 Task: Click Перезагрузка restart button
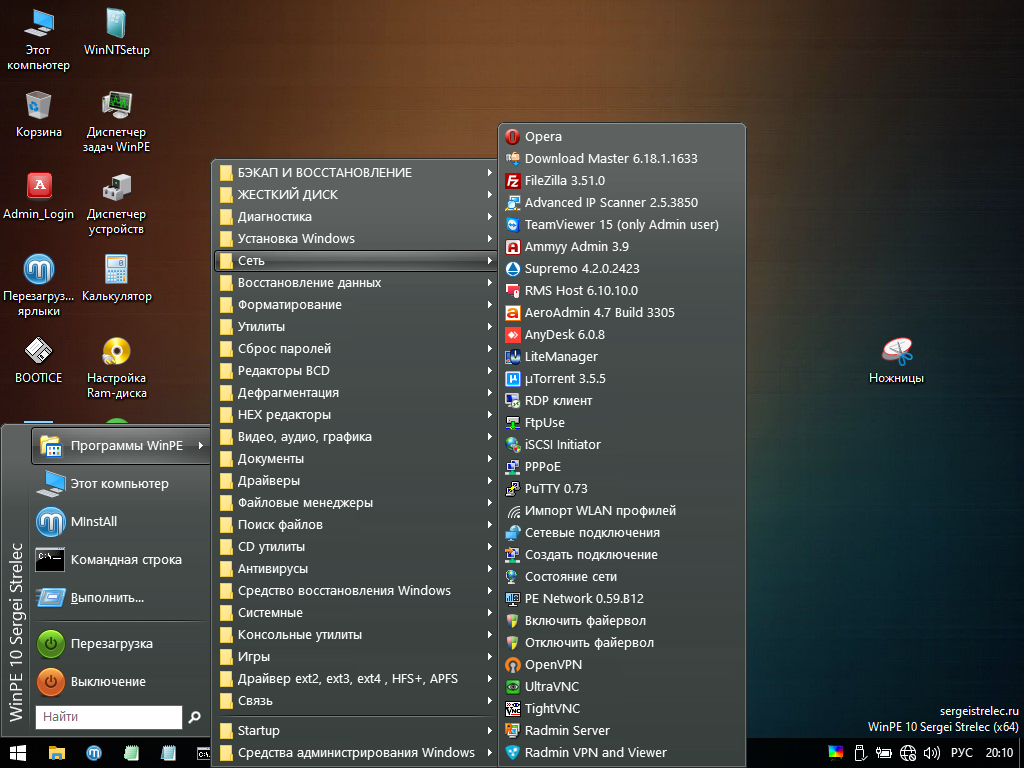(x=121, y=643)
